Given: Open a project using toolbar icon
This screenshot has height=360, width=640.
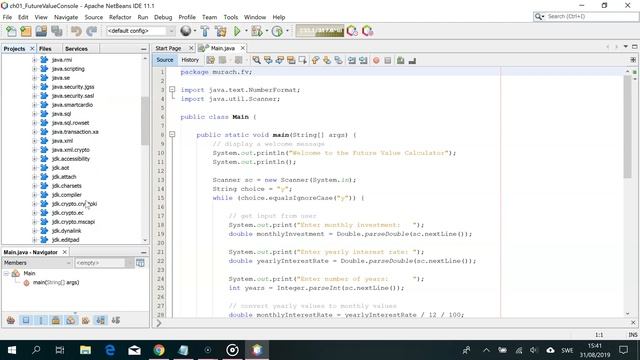Looking at the screenshot, I should tap(41, 31).
